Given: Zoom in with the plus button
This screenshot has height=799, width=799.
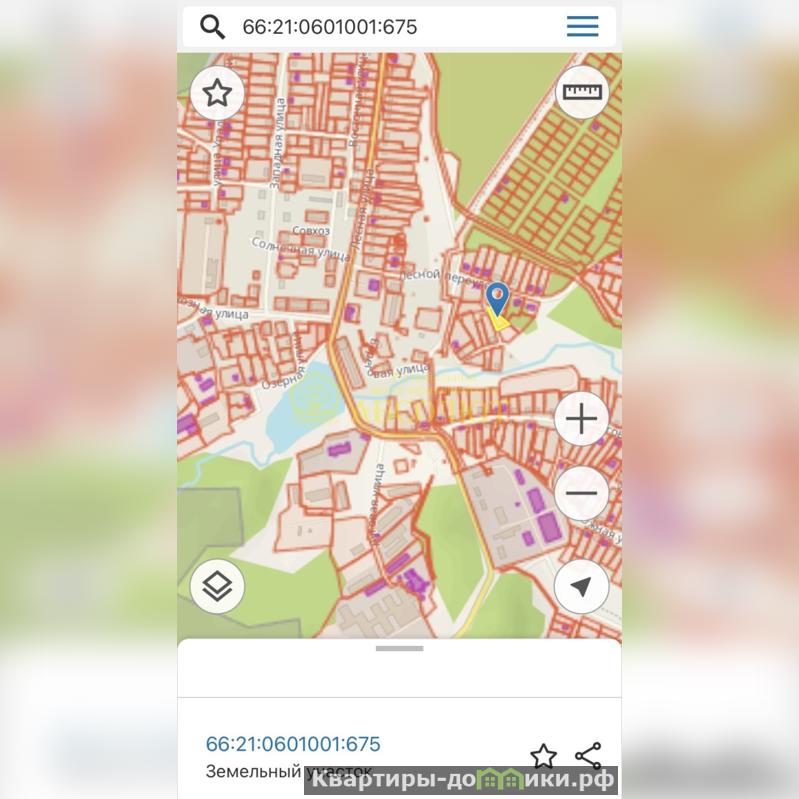Looking at the screenshot, I should pos(581,419).
